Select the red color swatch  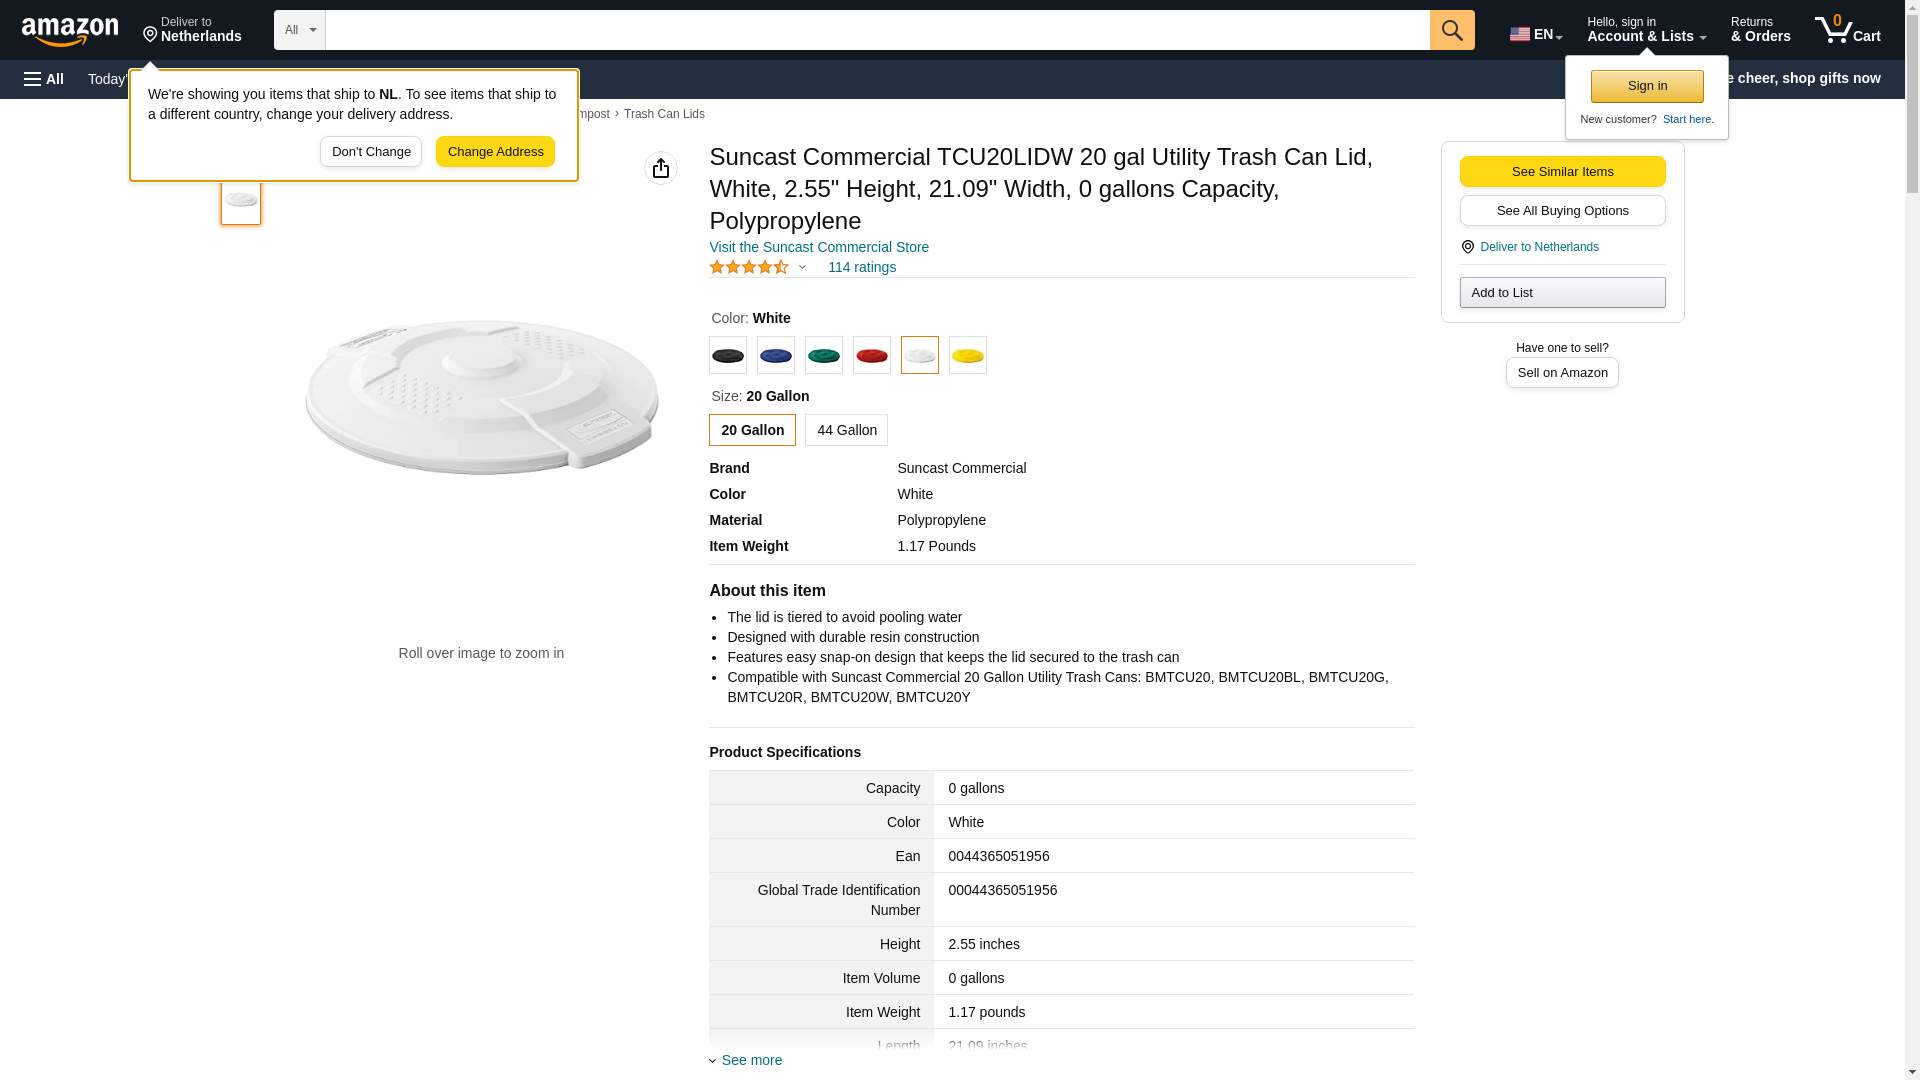871,355
